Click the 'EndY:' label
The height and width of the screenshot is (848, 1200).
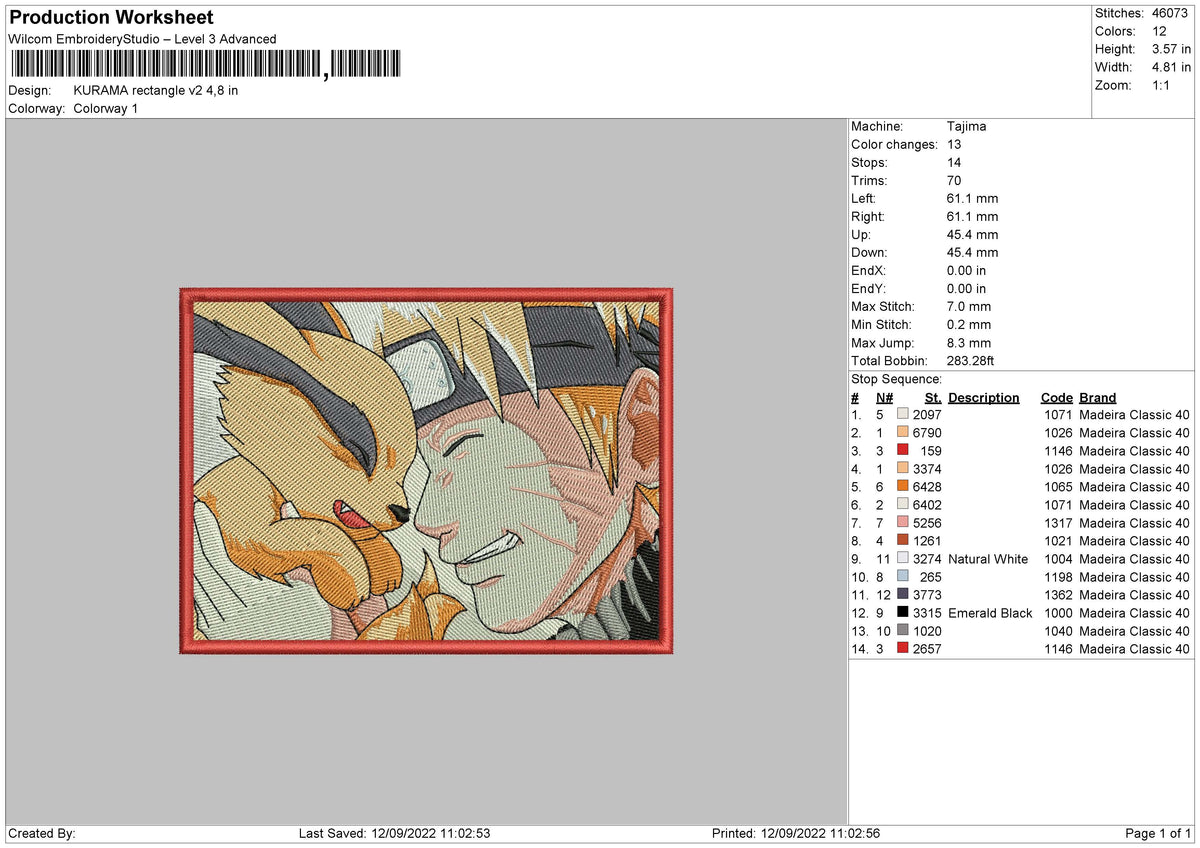[868, 289]
